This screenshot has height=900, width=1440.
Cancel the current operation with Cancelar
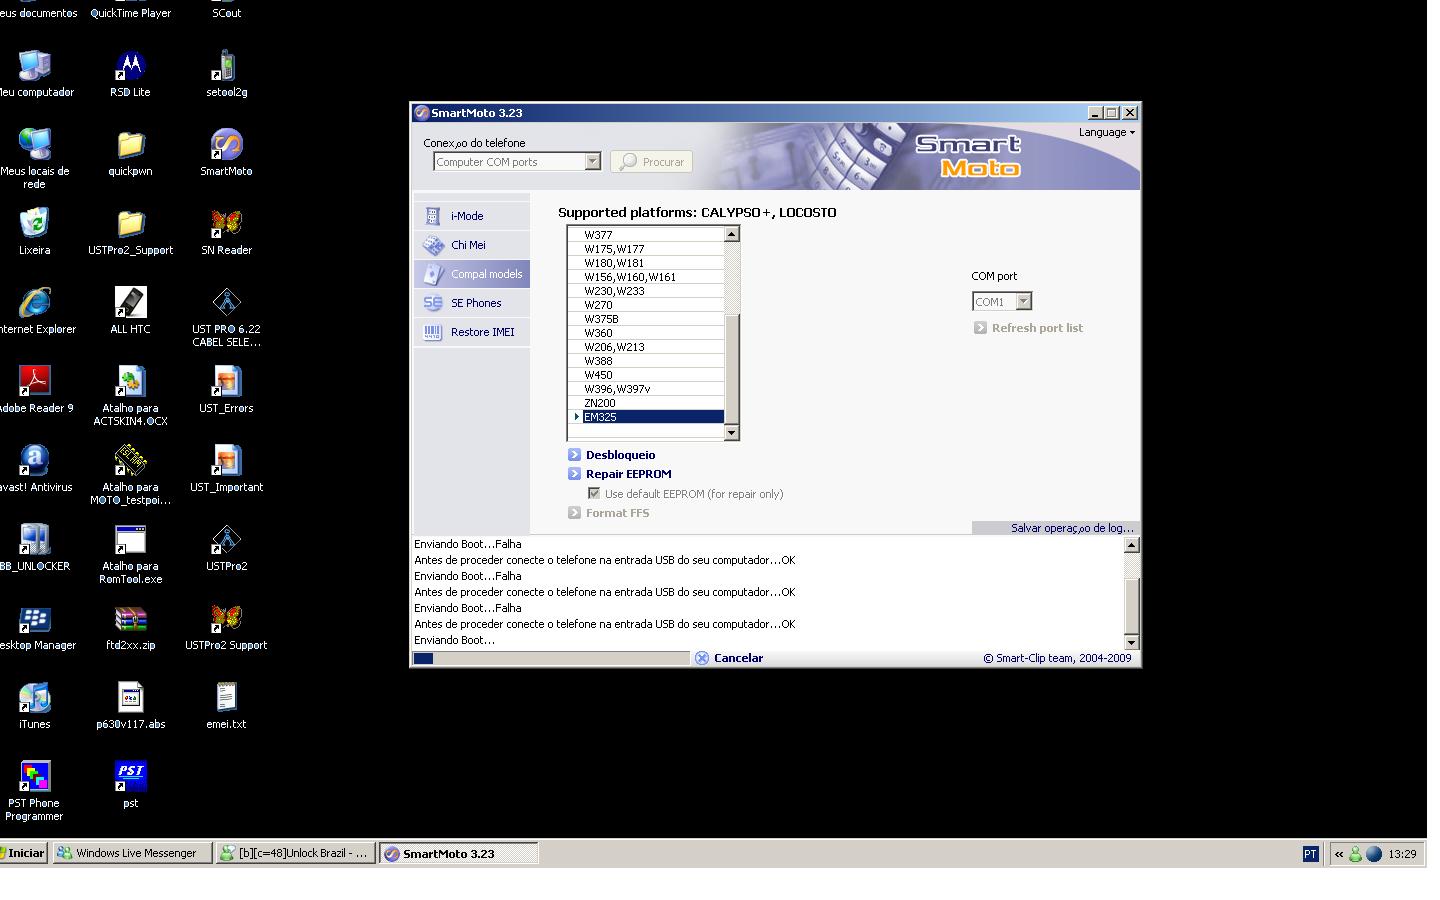click(x=729, y=658)
